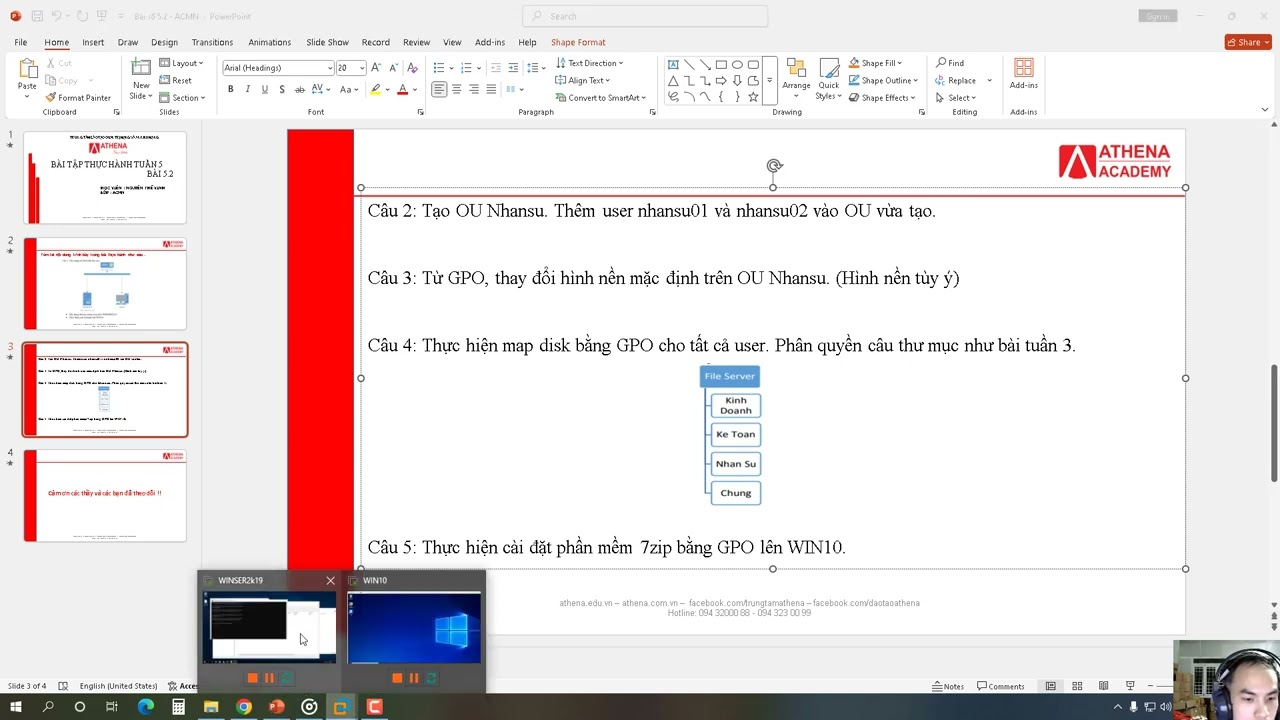The image size is (1280, 720).
Task: Expand the Align Text dropdown
Action: point(582,81)
